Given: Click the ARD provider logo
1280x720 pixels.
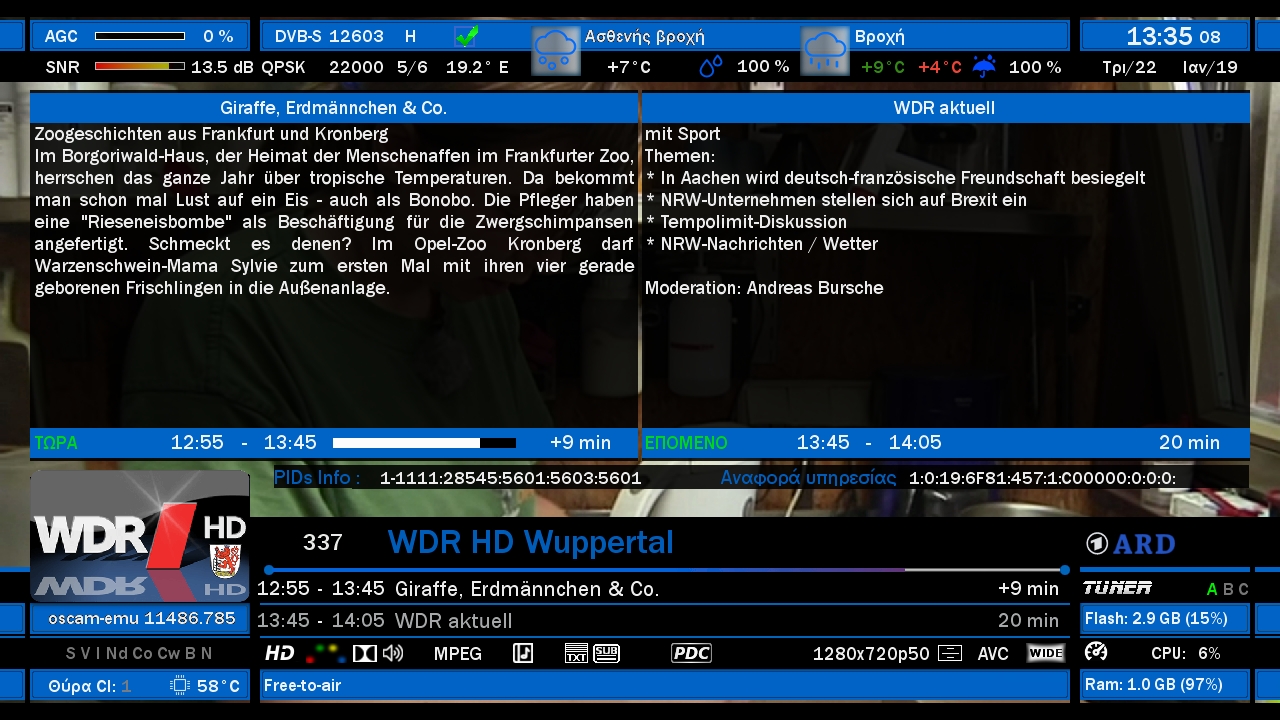Looking at the screenshot, I should [x=1130, y=544].
